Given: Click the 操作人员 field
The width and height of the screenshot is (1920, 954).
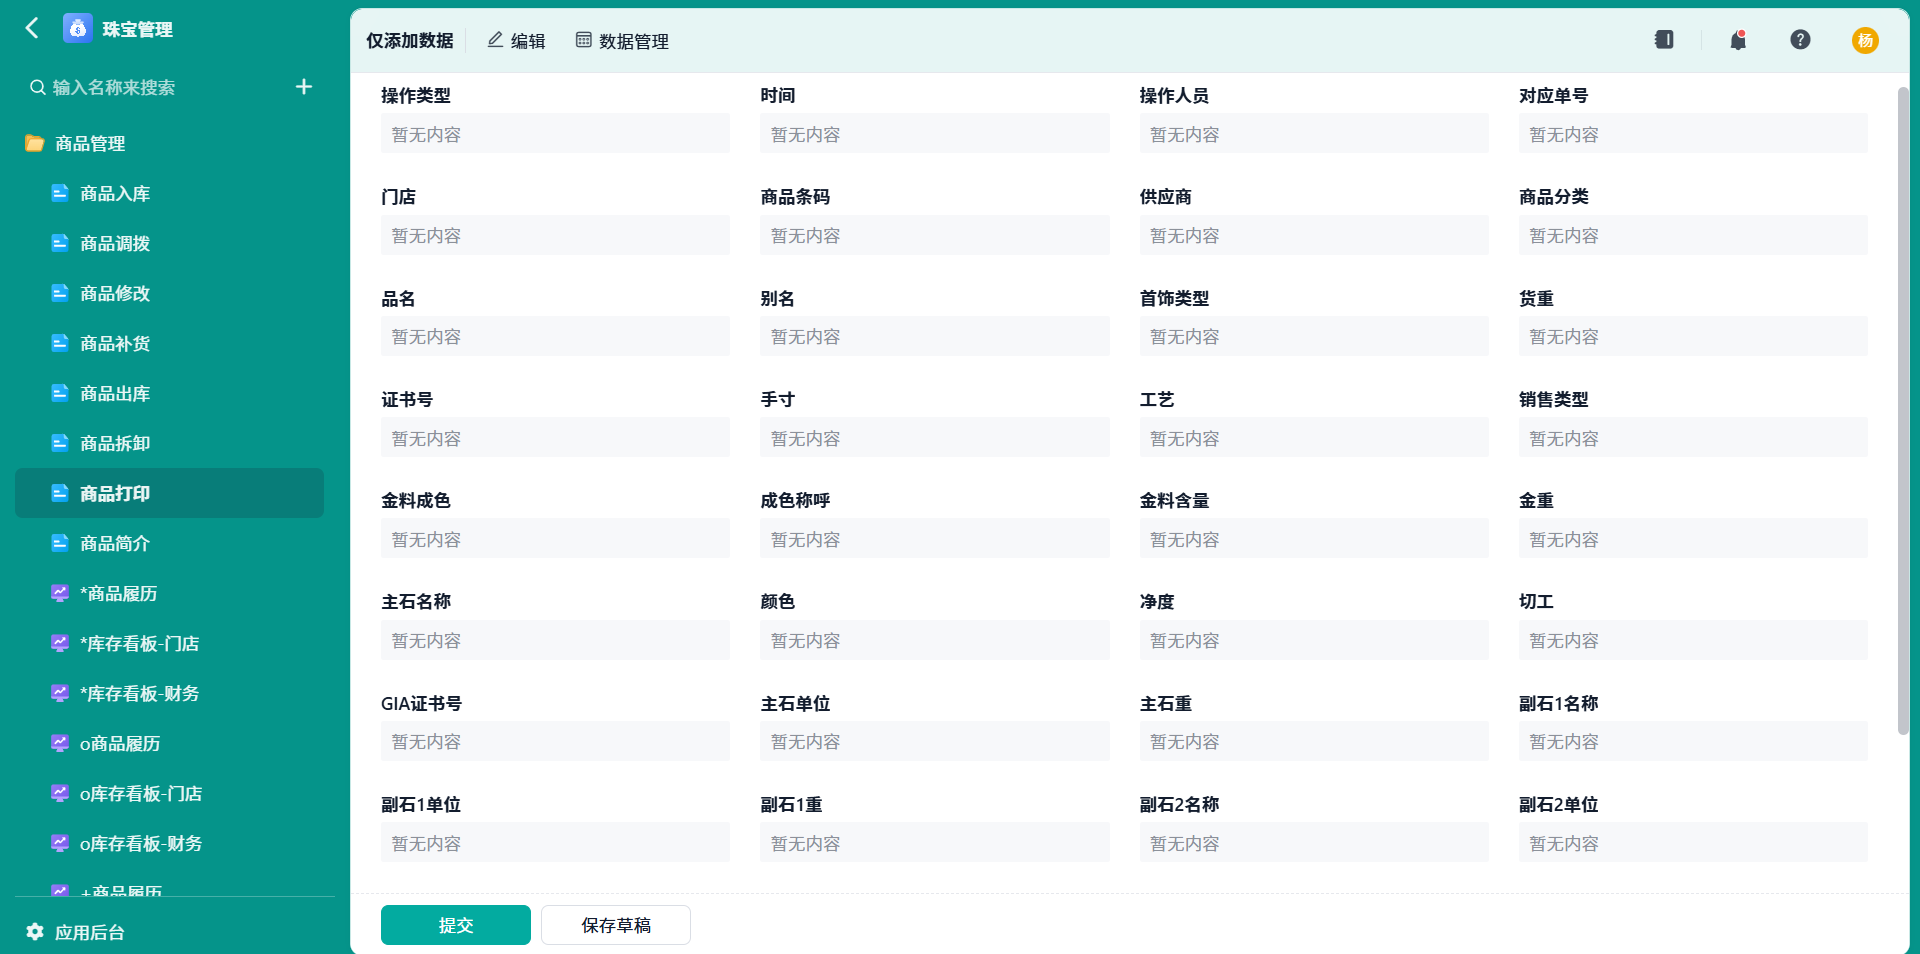Looking at the screenshot, I should coord(1314,134).
